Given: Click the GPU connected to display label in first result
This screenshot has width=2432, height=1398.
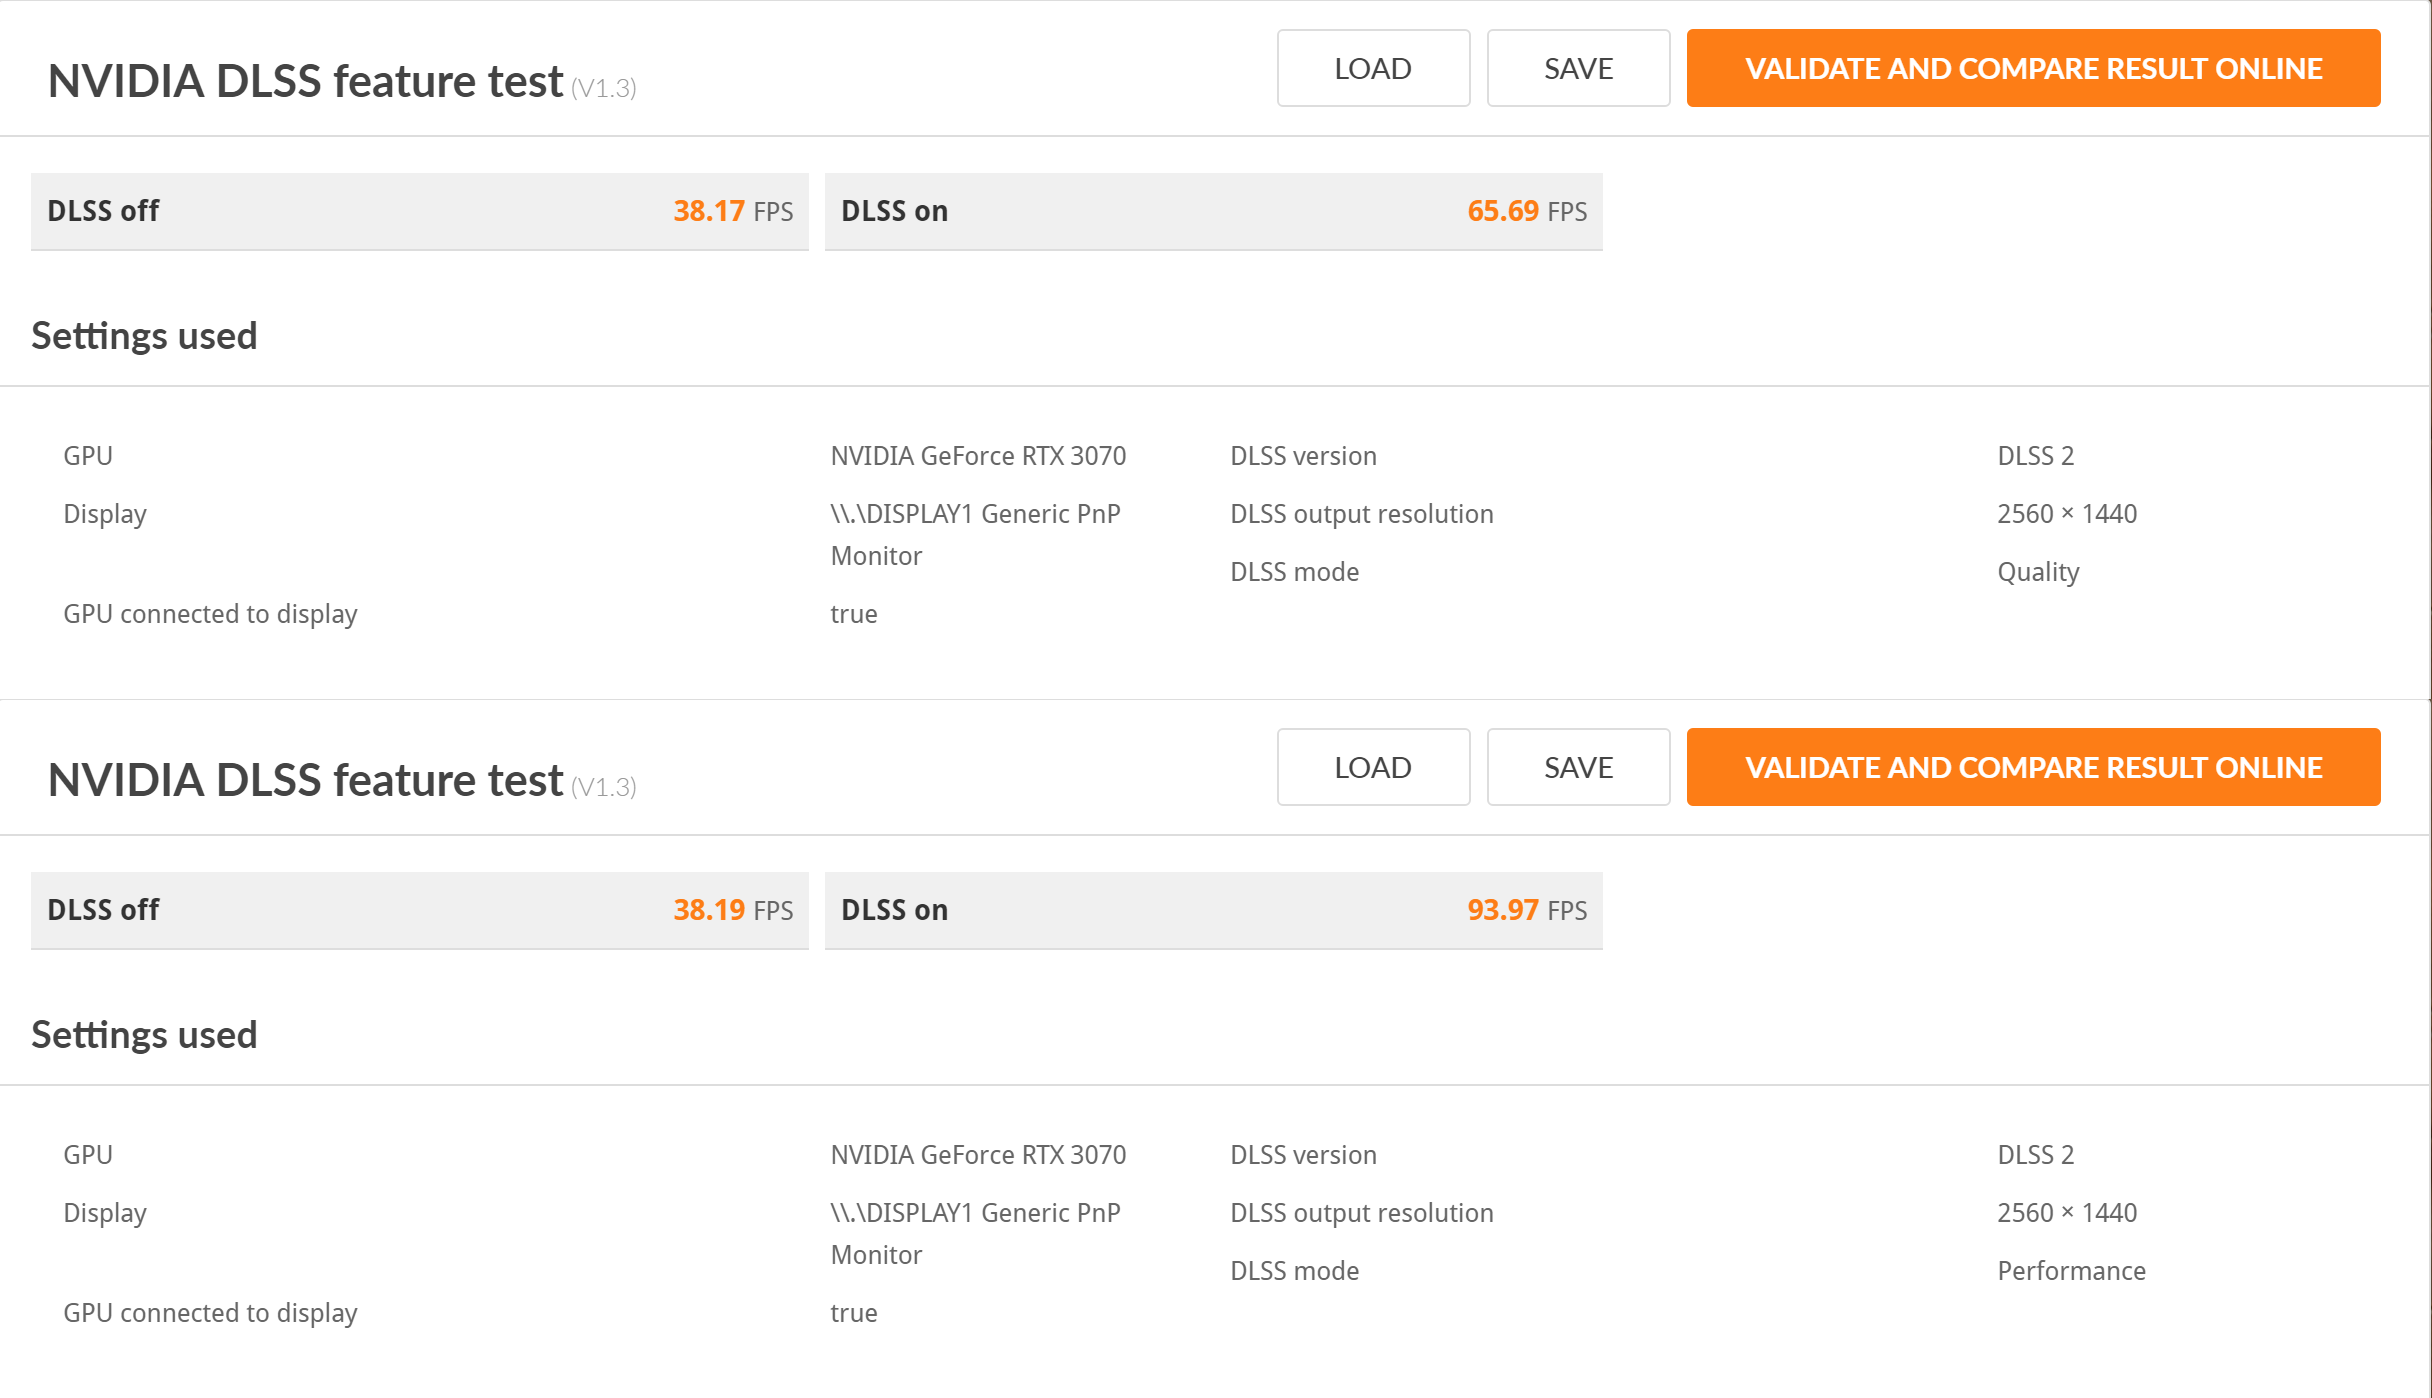Looking at the screenshot, I should [x=210, y=614].
